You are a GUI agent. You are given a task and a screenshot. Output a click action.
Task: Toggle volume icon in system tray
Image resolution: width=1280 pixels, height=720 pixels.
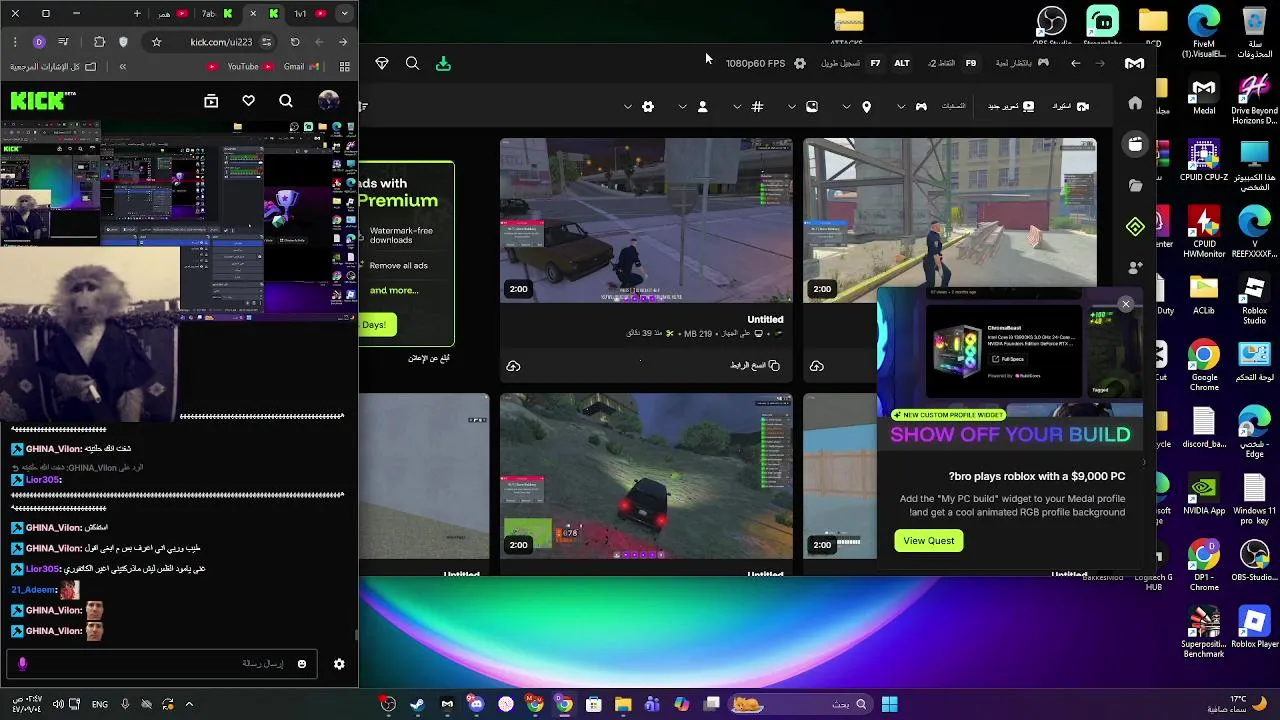(57, 704)
